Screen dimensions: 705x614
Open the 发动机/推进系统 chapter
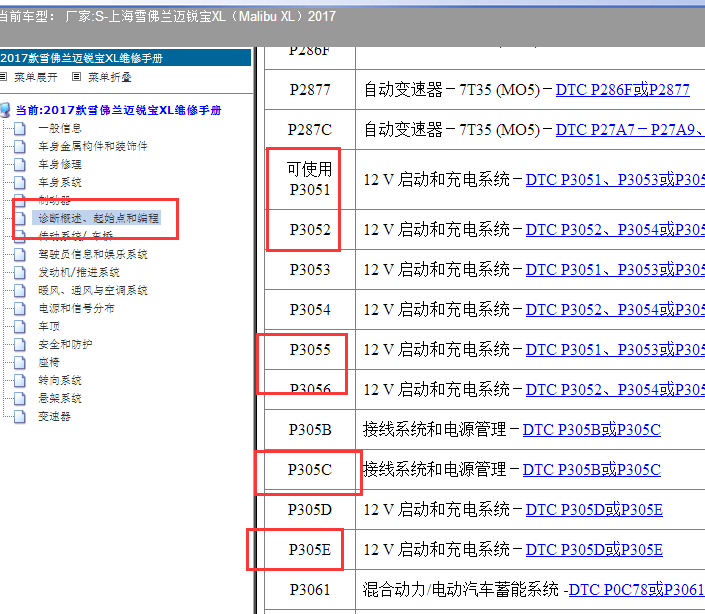pyautogui.click(x=79, y=272)
